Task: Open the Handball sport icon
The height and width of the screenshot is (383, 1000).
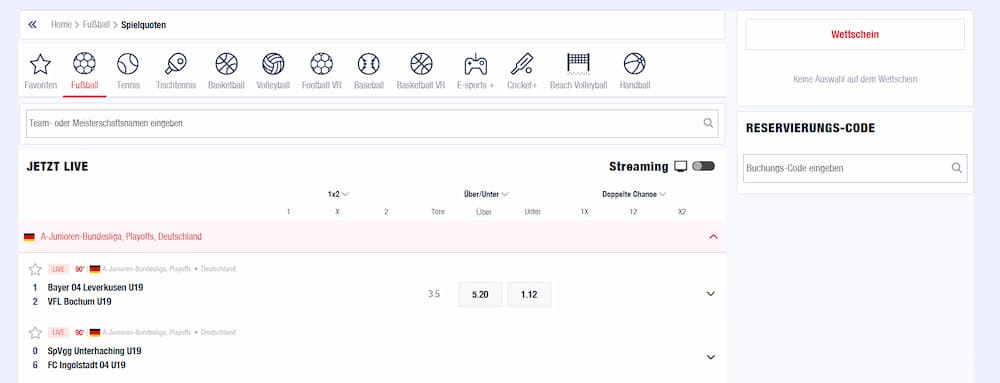Action: (635, 64)
